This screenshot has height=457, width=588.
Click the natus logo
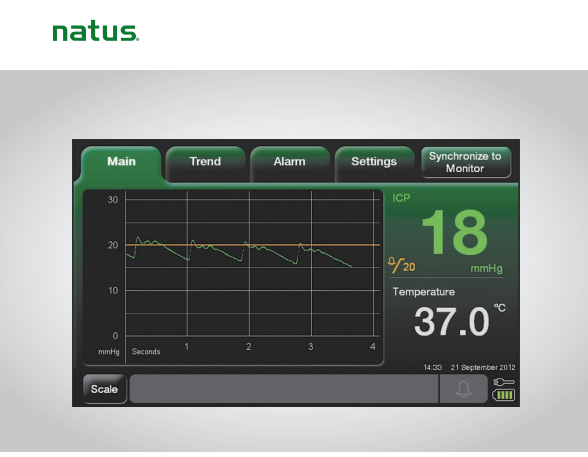click(x=96, y=33)
